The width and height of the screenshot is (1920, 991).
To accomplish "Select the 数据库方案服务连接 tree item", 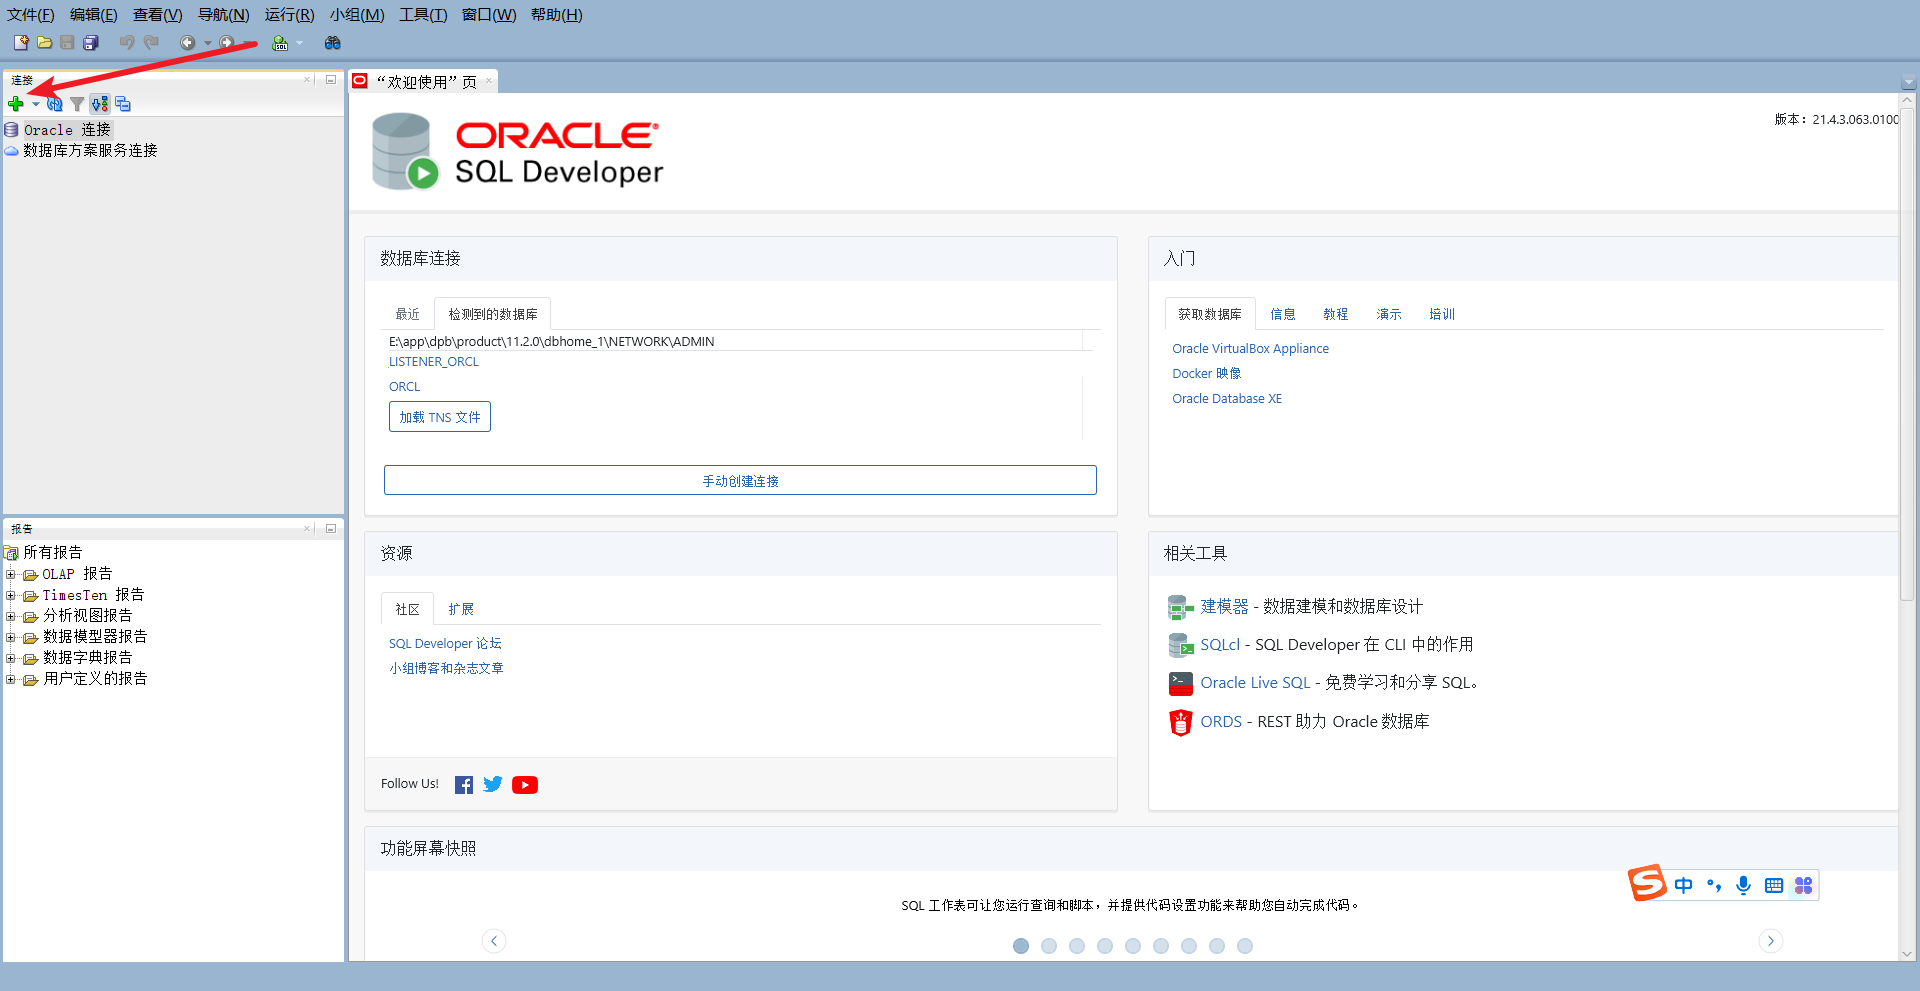I will 90,151.
